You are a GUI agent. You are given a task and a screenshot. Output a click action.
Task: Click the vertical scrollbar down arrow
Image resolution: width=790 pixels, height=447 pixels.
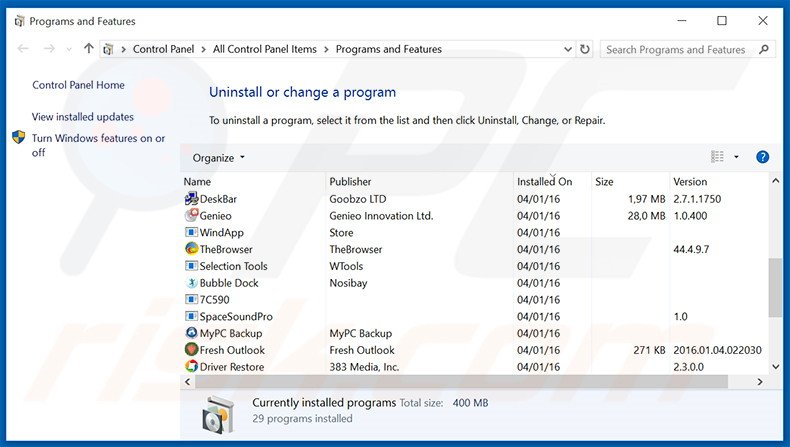click(775, 367)
